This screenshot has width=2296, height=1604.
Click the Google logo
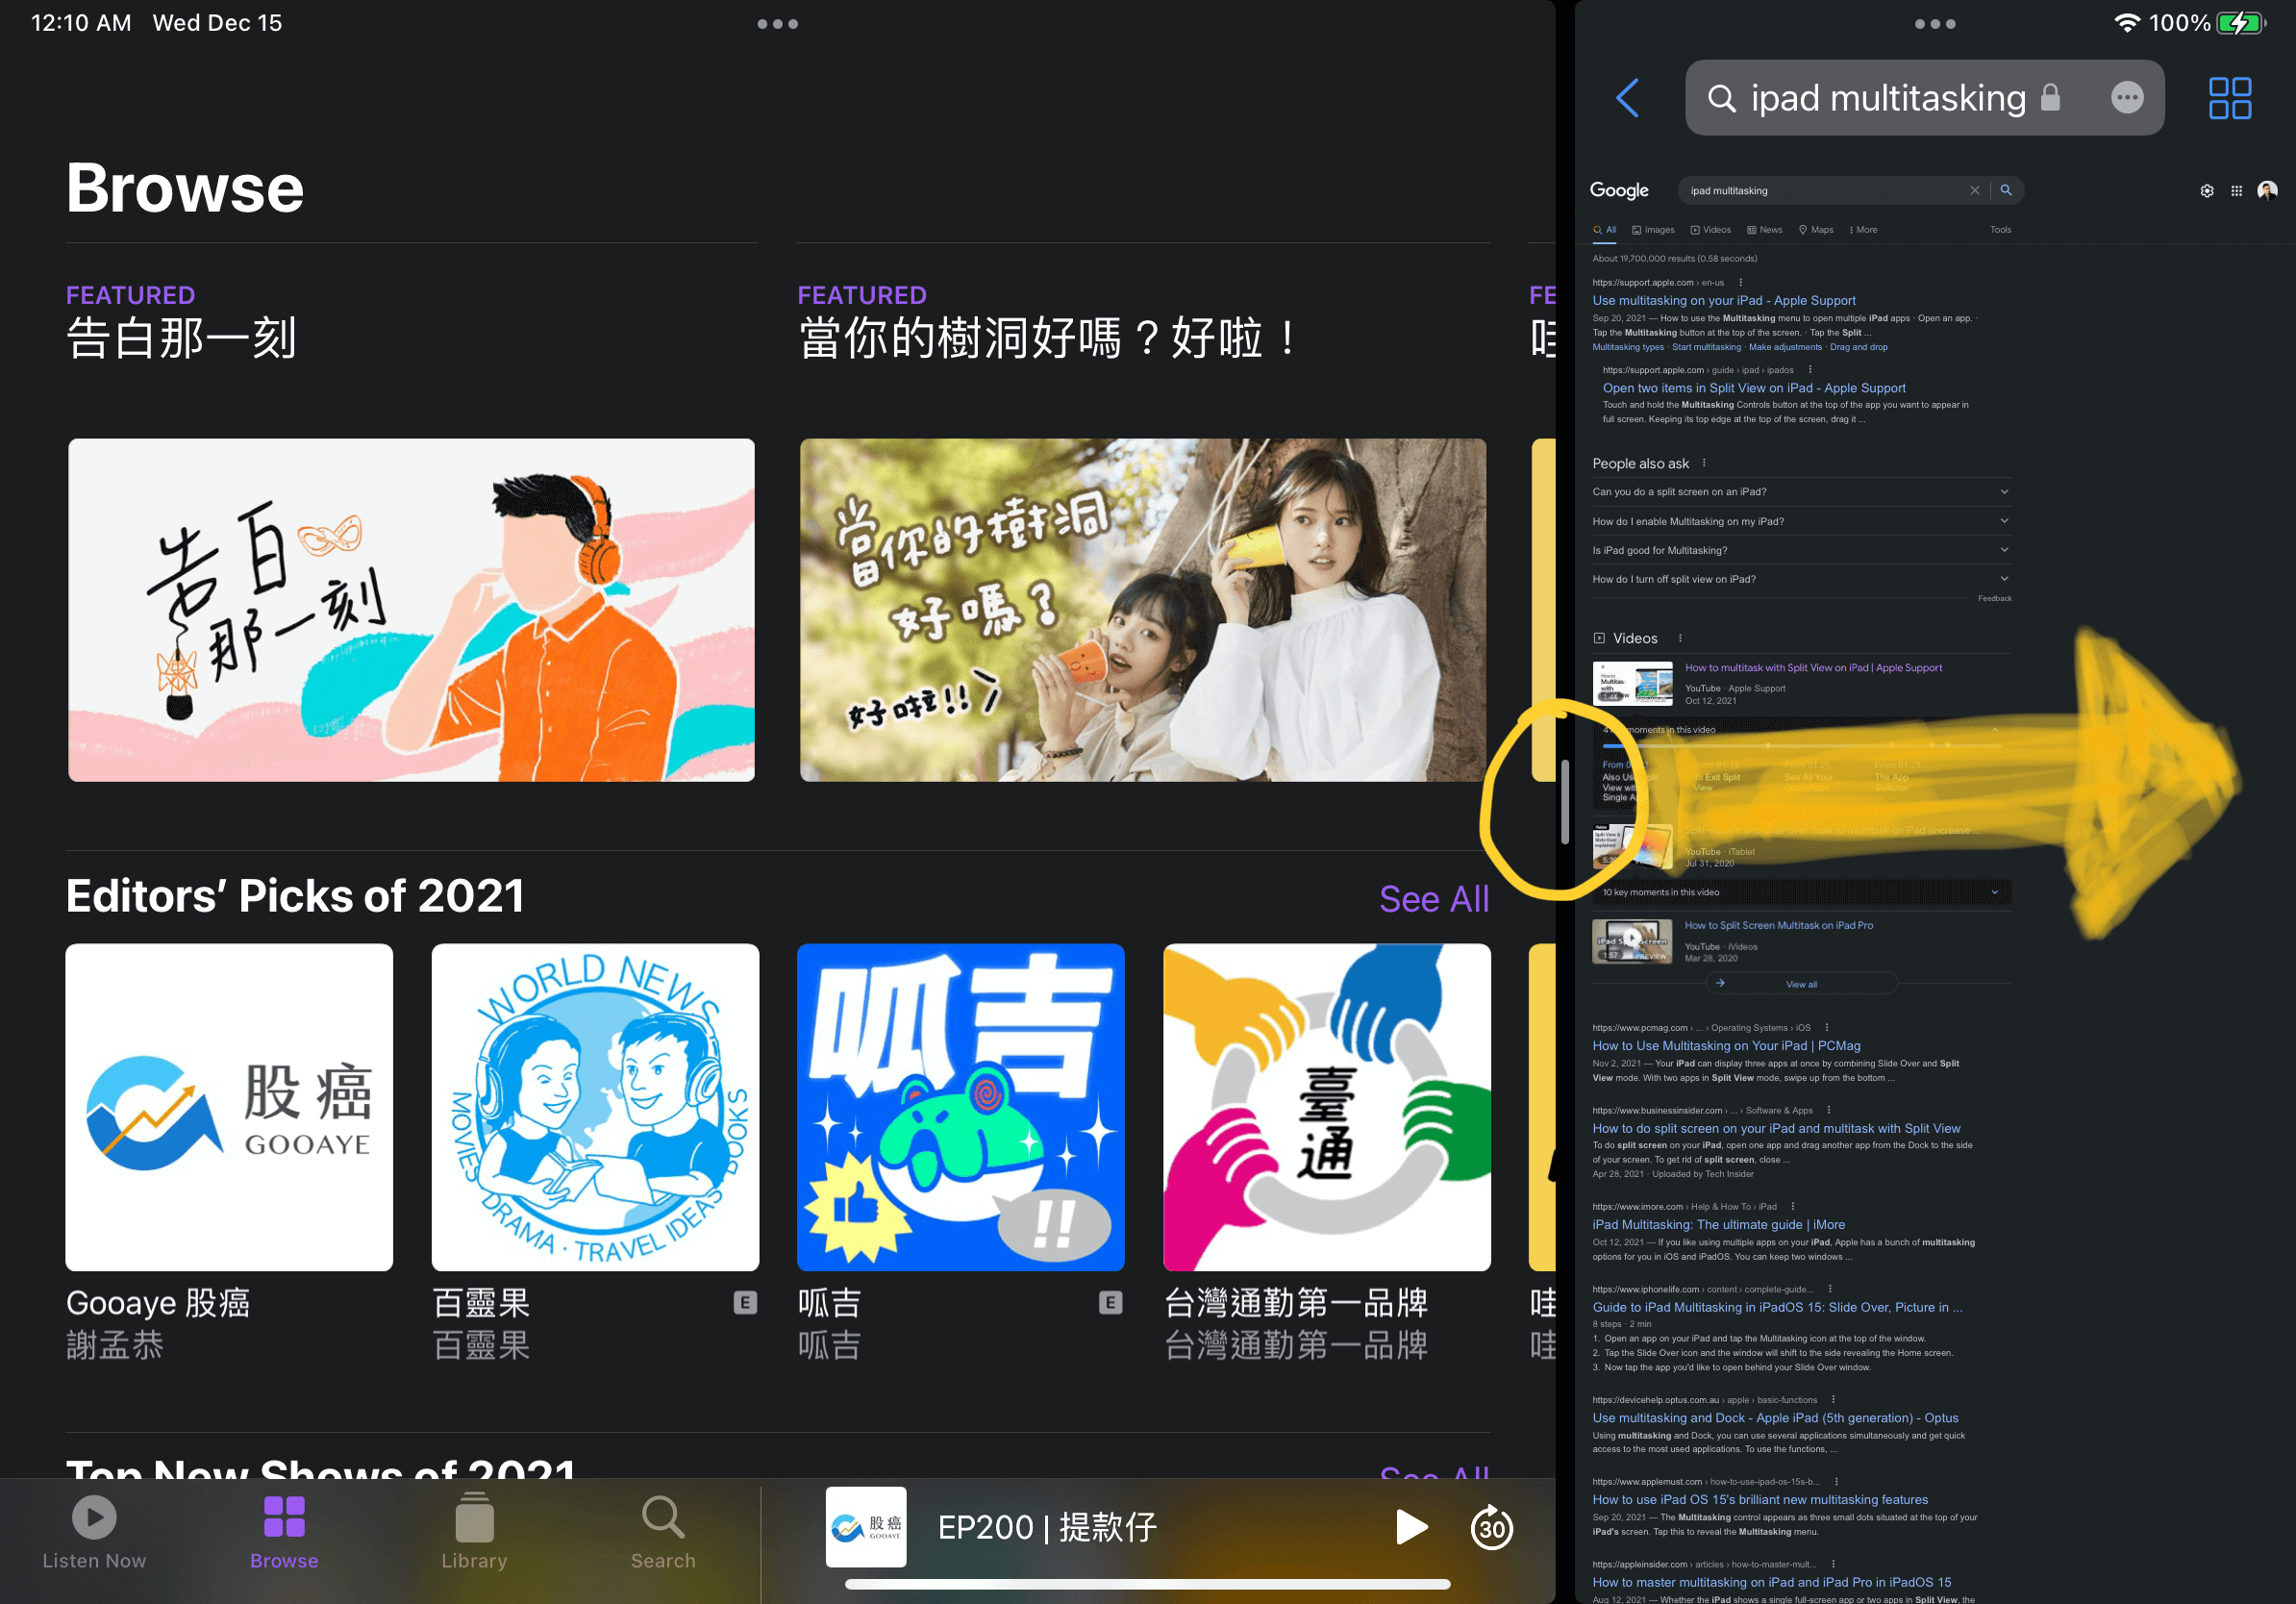(x=1619, y=190)
